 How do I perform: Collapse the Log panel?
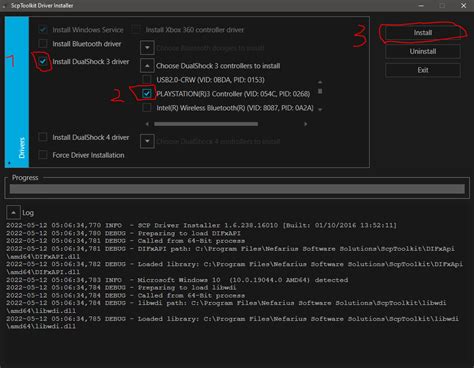click(x=13, y=213)
